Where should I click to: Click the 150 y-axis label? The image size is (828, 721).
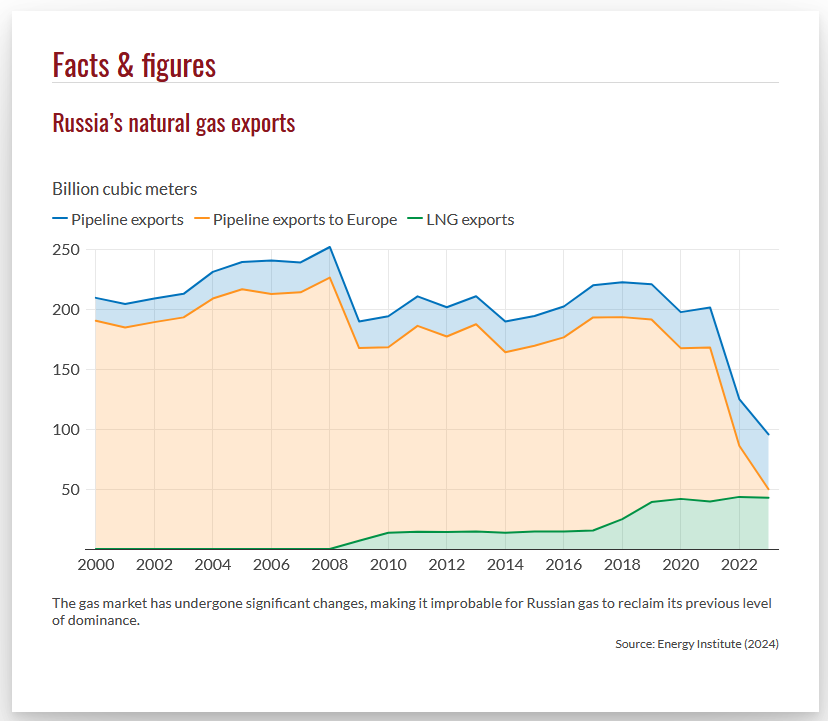66,369
